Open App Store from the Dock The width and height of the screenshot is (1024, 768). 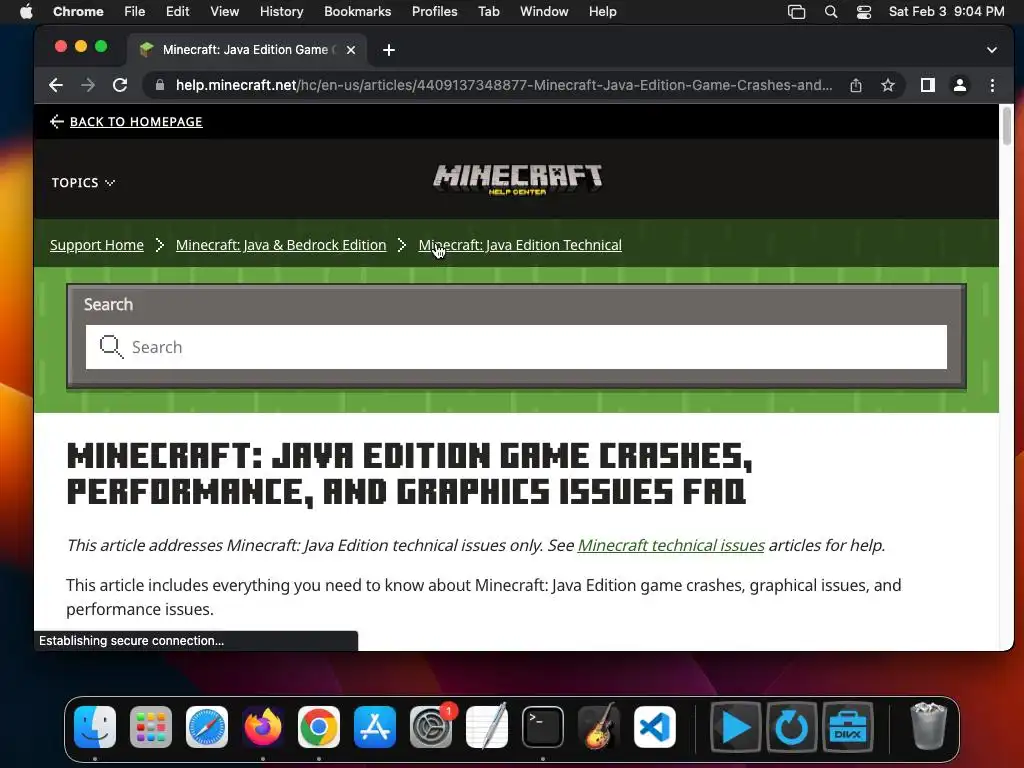375,727
